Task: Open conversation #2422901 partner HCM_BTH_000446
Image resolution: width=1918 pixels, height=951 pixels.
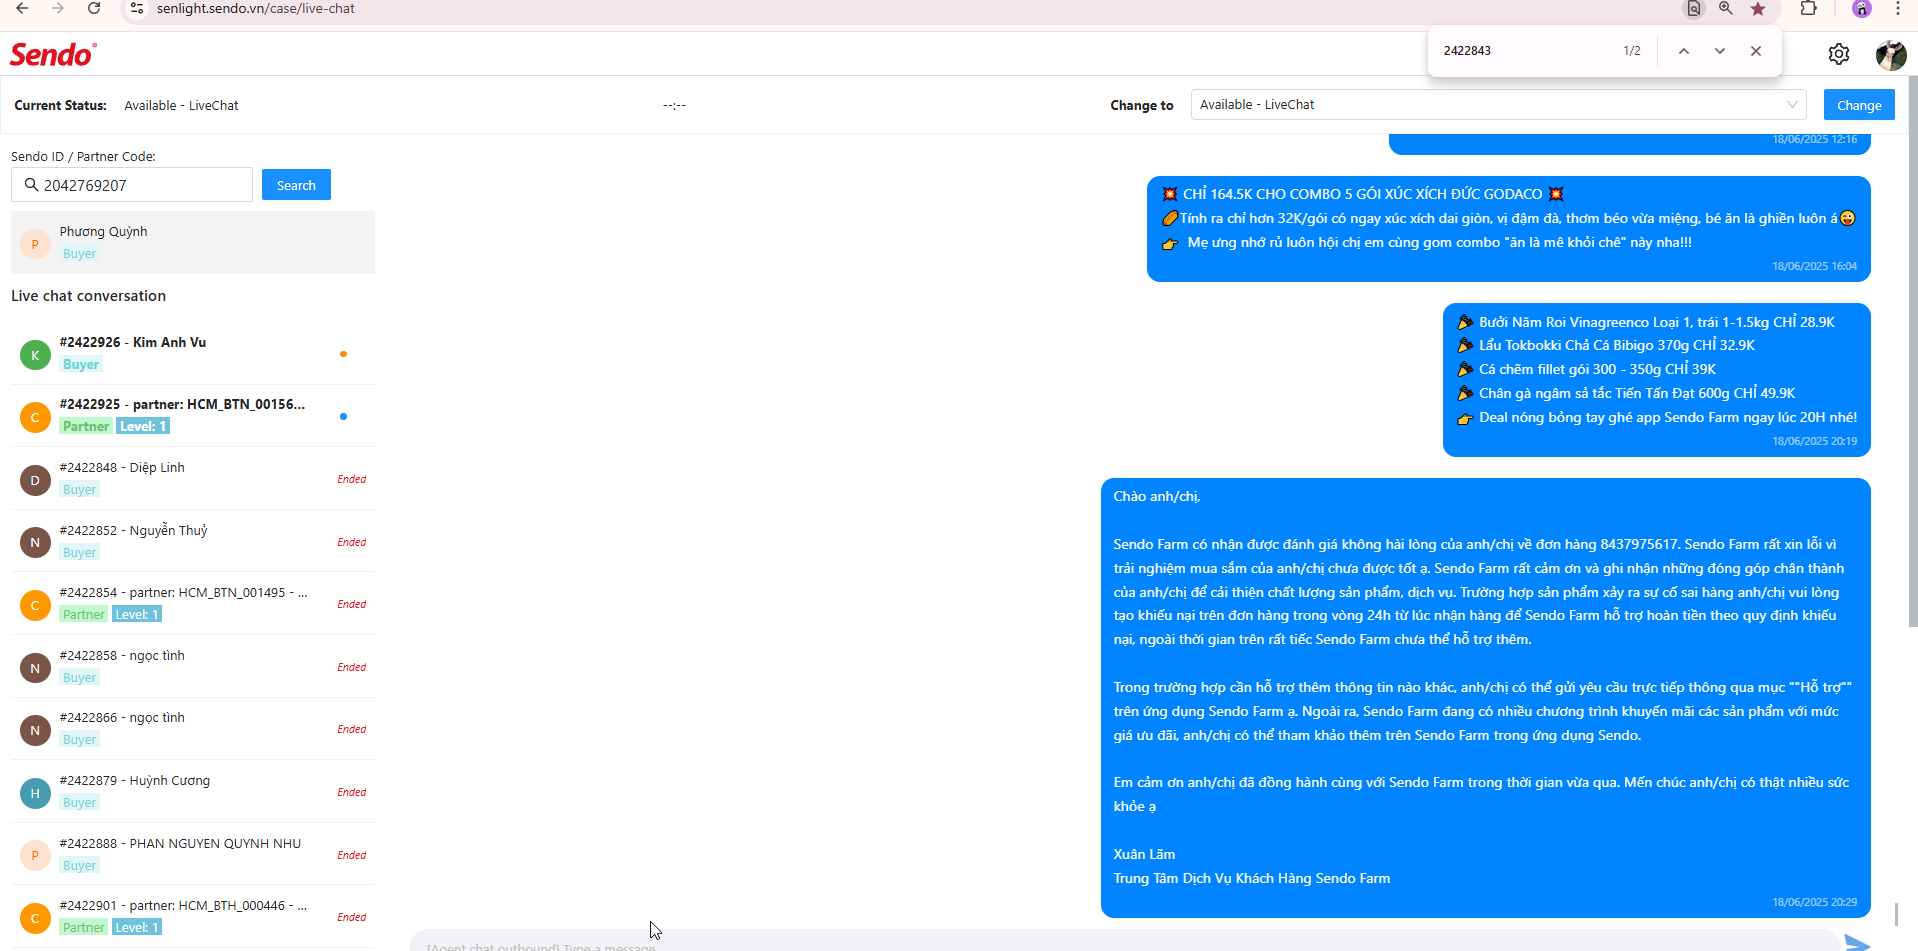Action: point(193,917)
